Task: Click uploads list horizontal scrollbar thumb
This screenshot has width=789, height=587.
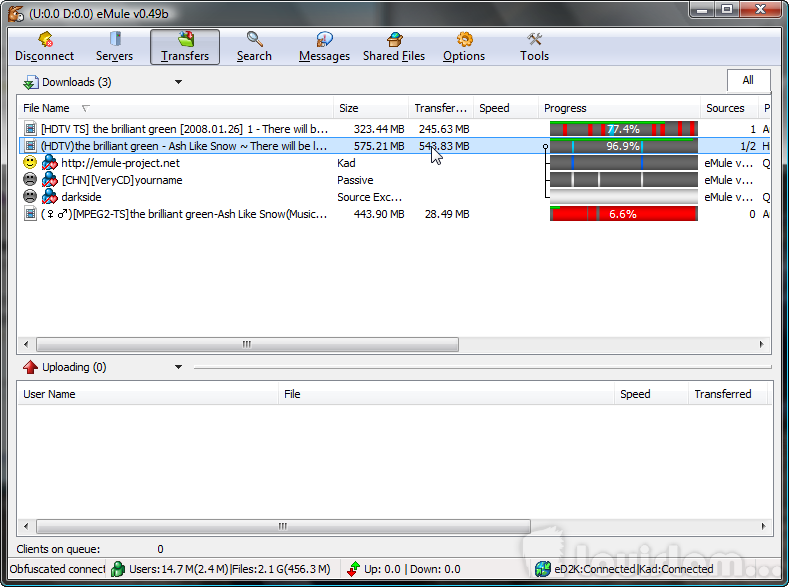Action: coord(283,526)
